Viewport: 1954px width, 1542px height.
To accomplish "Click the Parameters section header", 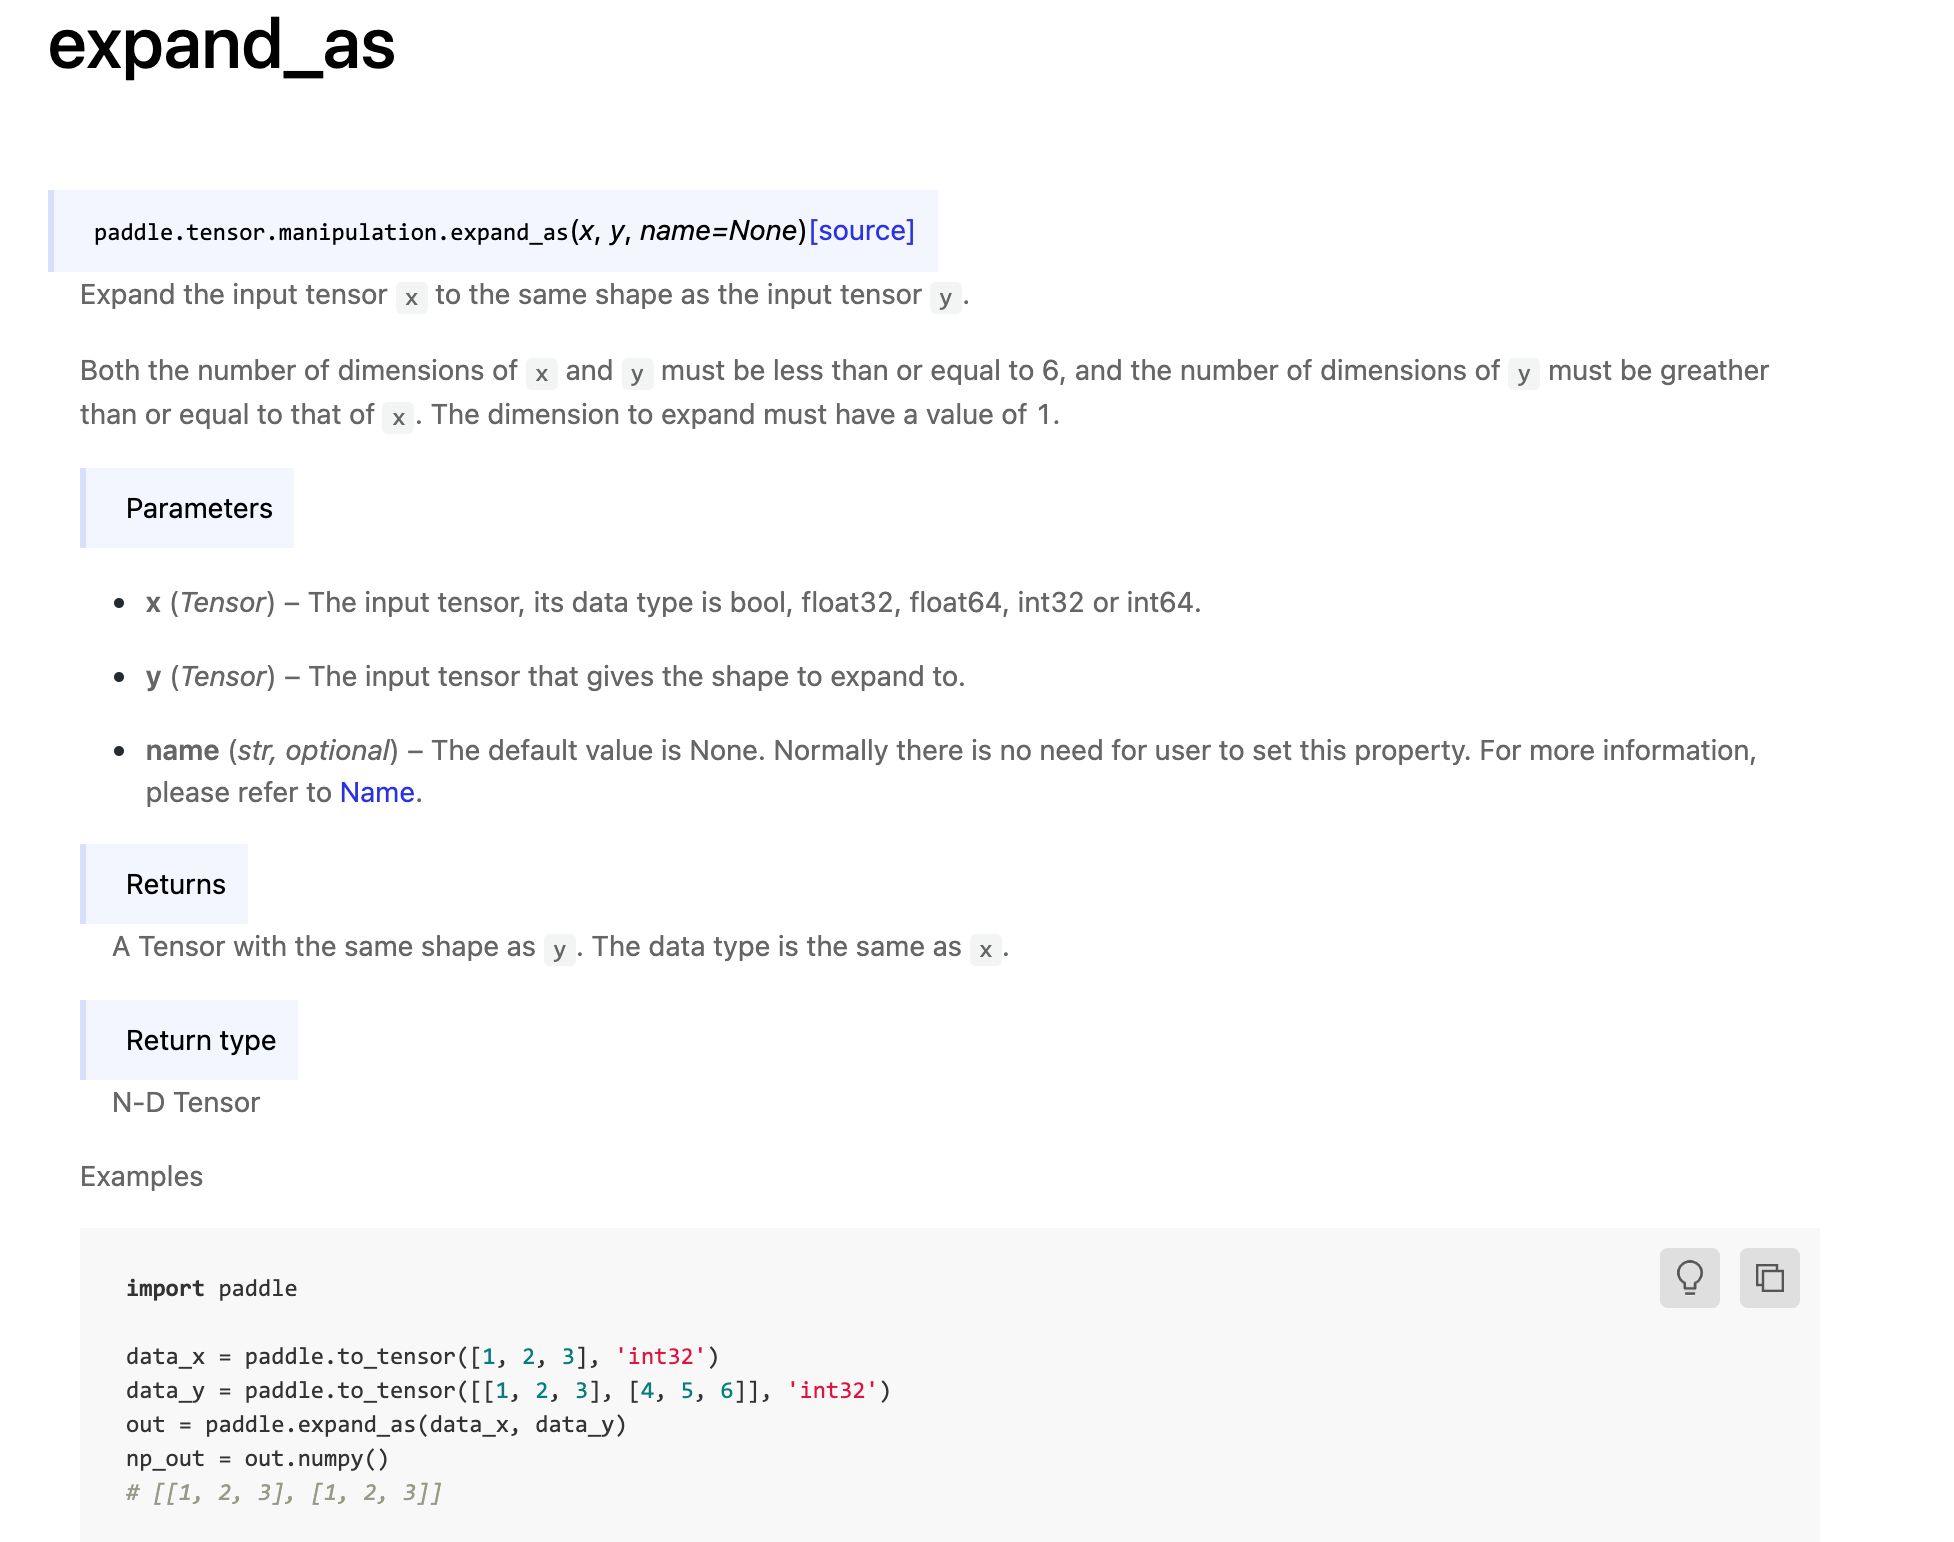I will click(x=198, y=509).
